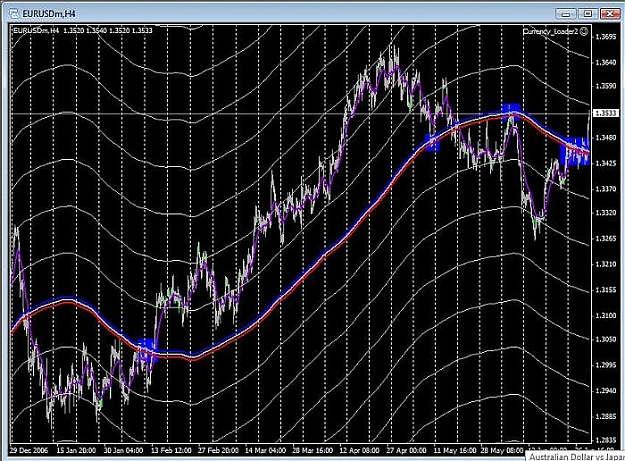
Task: Click the 1.3050 price scale label
Action: coord(605,339)
